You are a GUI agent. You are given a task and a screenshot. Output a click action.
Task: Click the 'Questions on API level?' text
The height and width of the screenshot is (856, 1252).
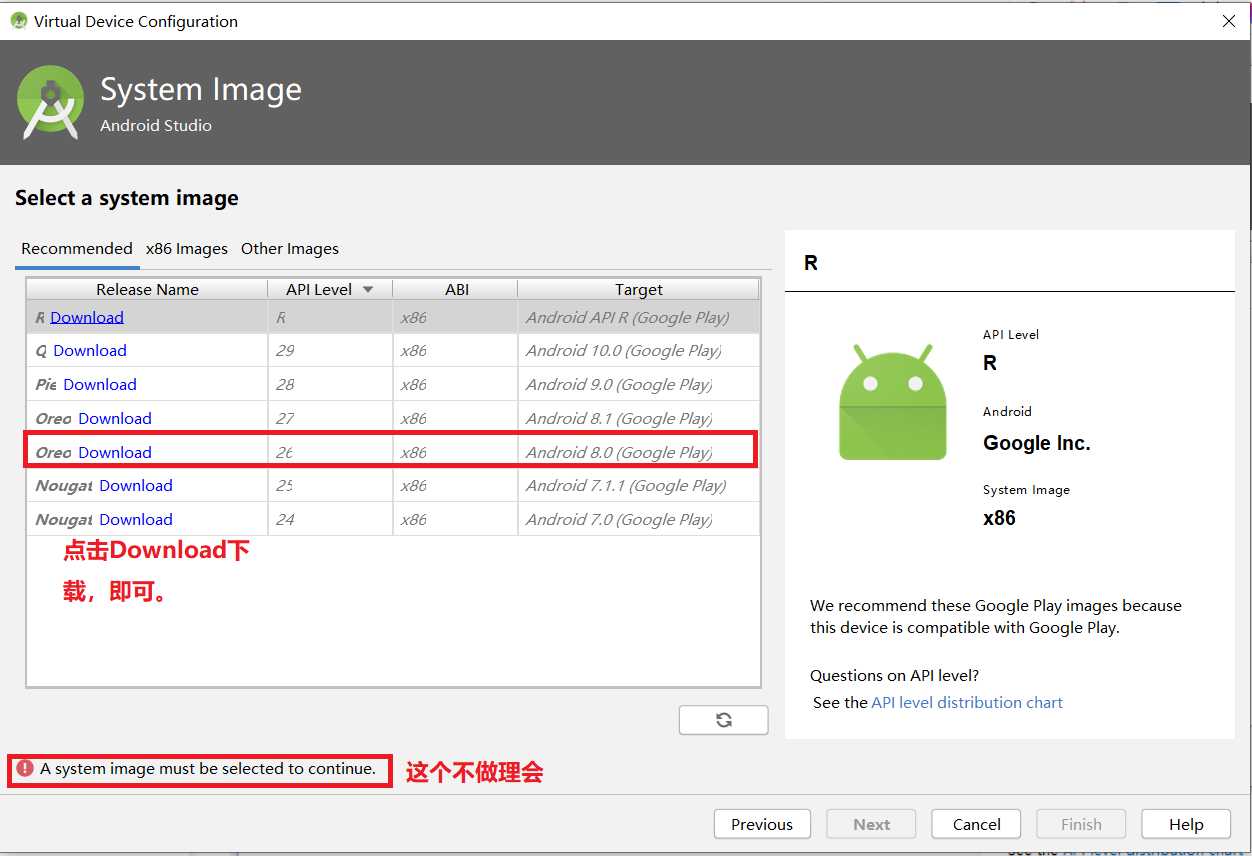[895, 675]
